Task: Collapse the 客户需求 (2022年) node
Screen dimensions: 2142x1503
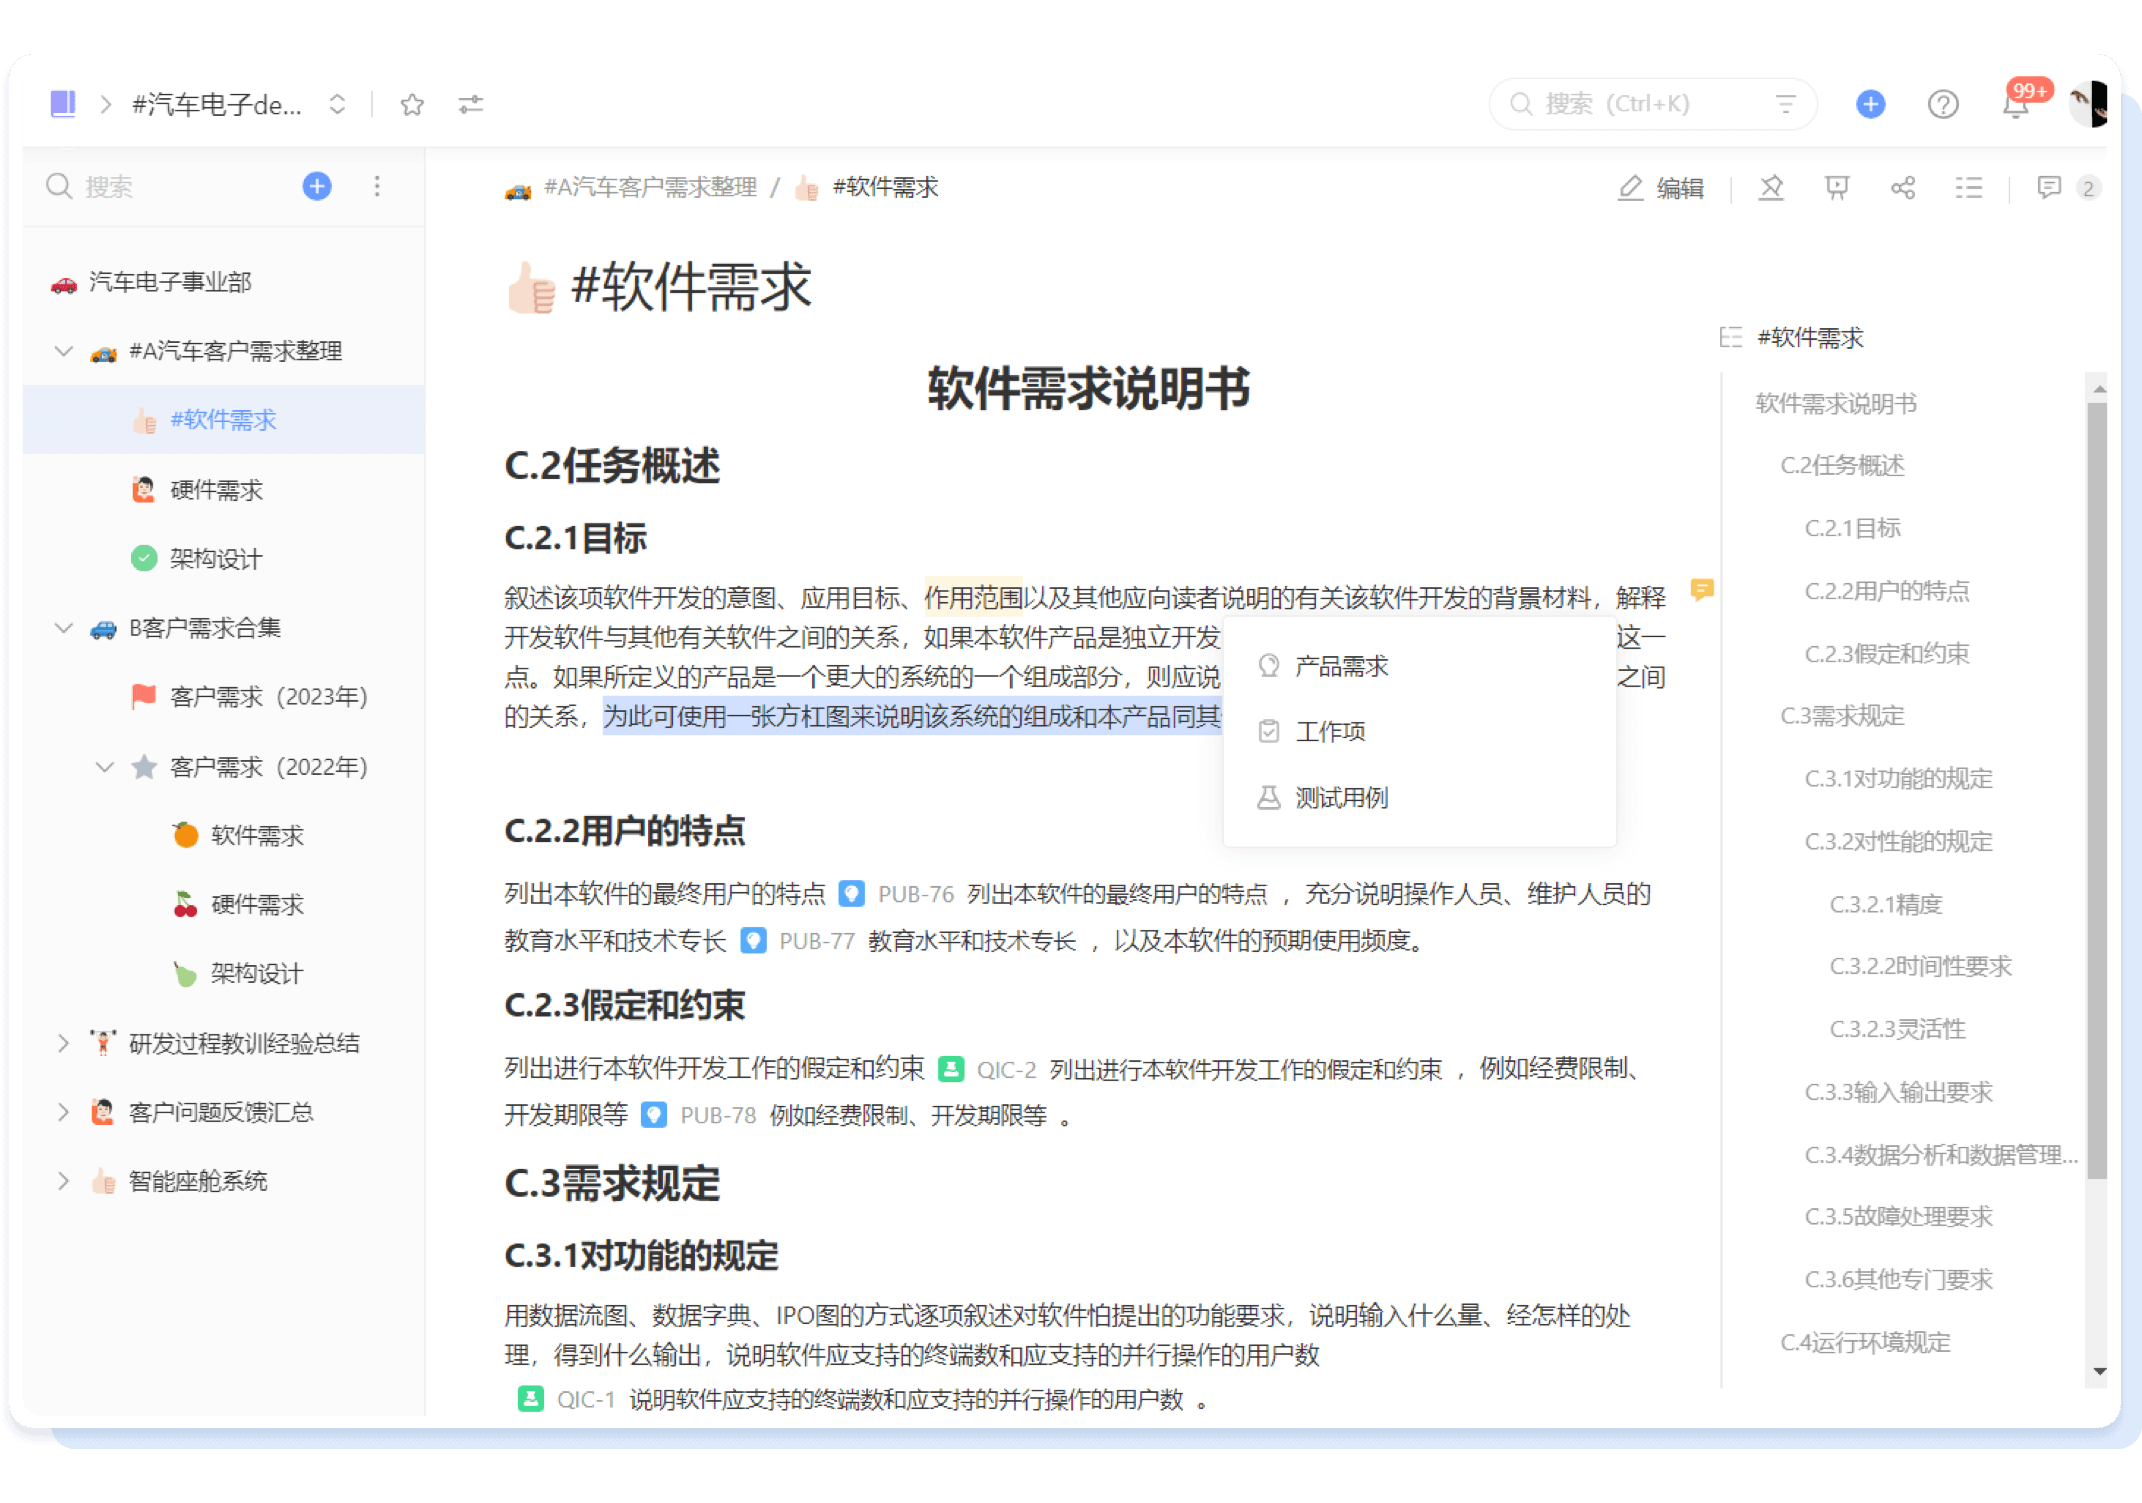Action: (x=104, y=767)
